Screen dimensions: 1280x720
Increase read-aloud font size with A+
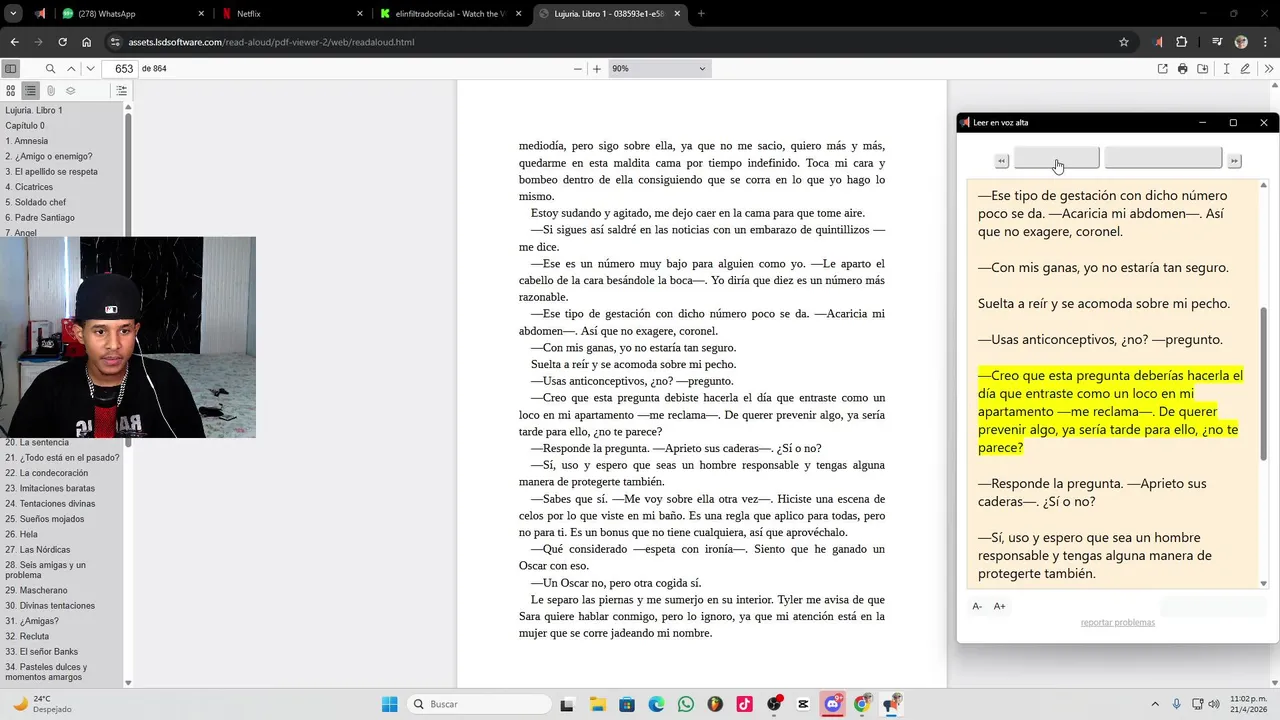[x=999, y=606]
